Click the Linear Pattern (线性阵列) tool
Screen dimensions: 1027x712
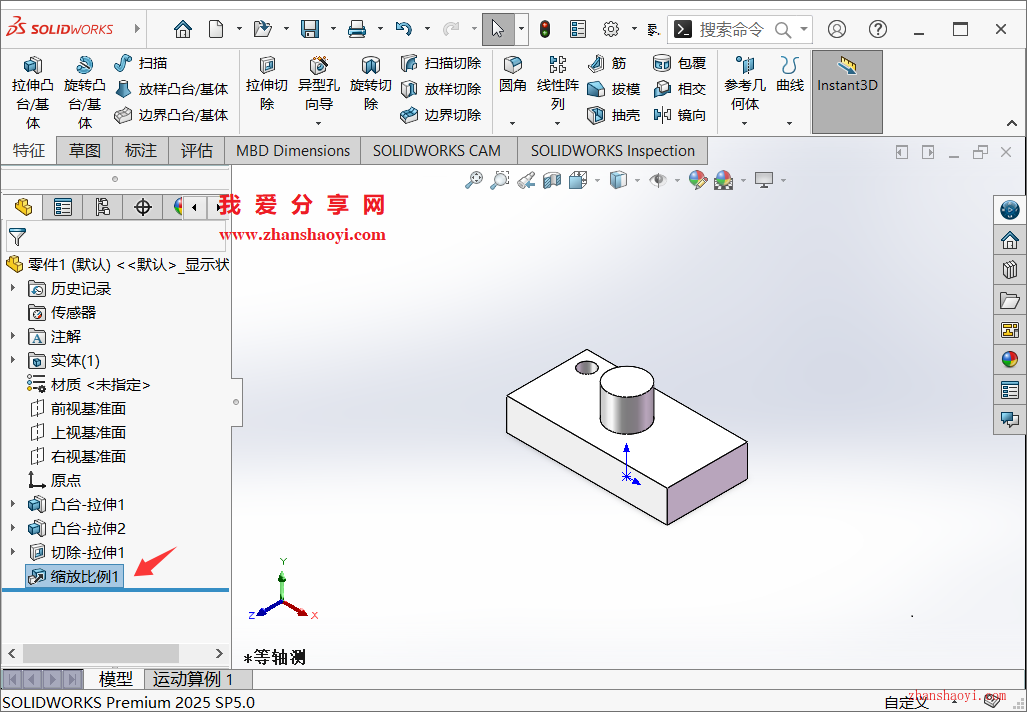[x=557, y=83]
